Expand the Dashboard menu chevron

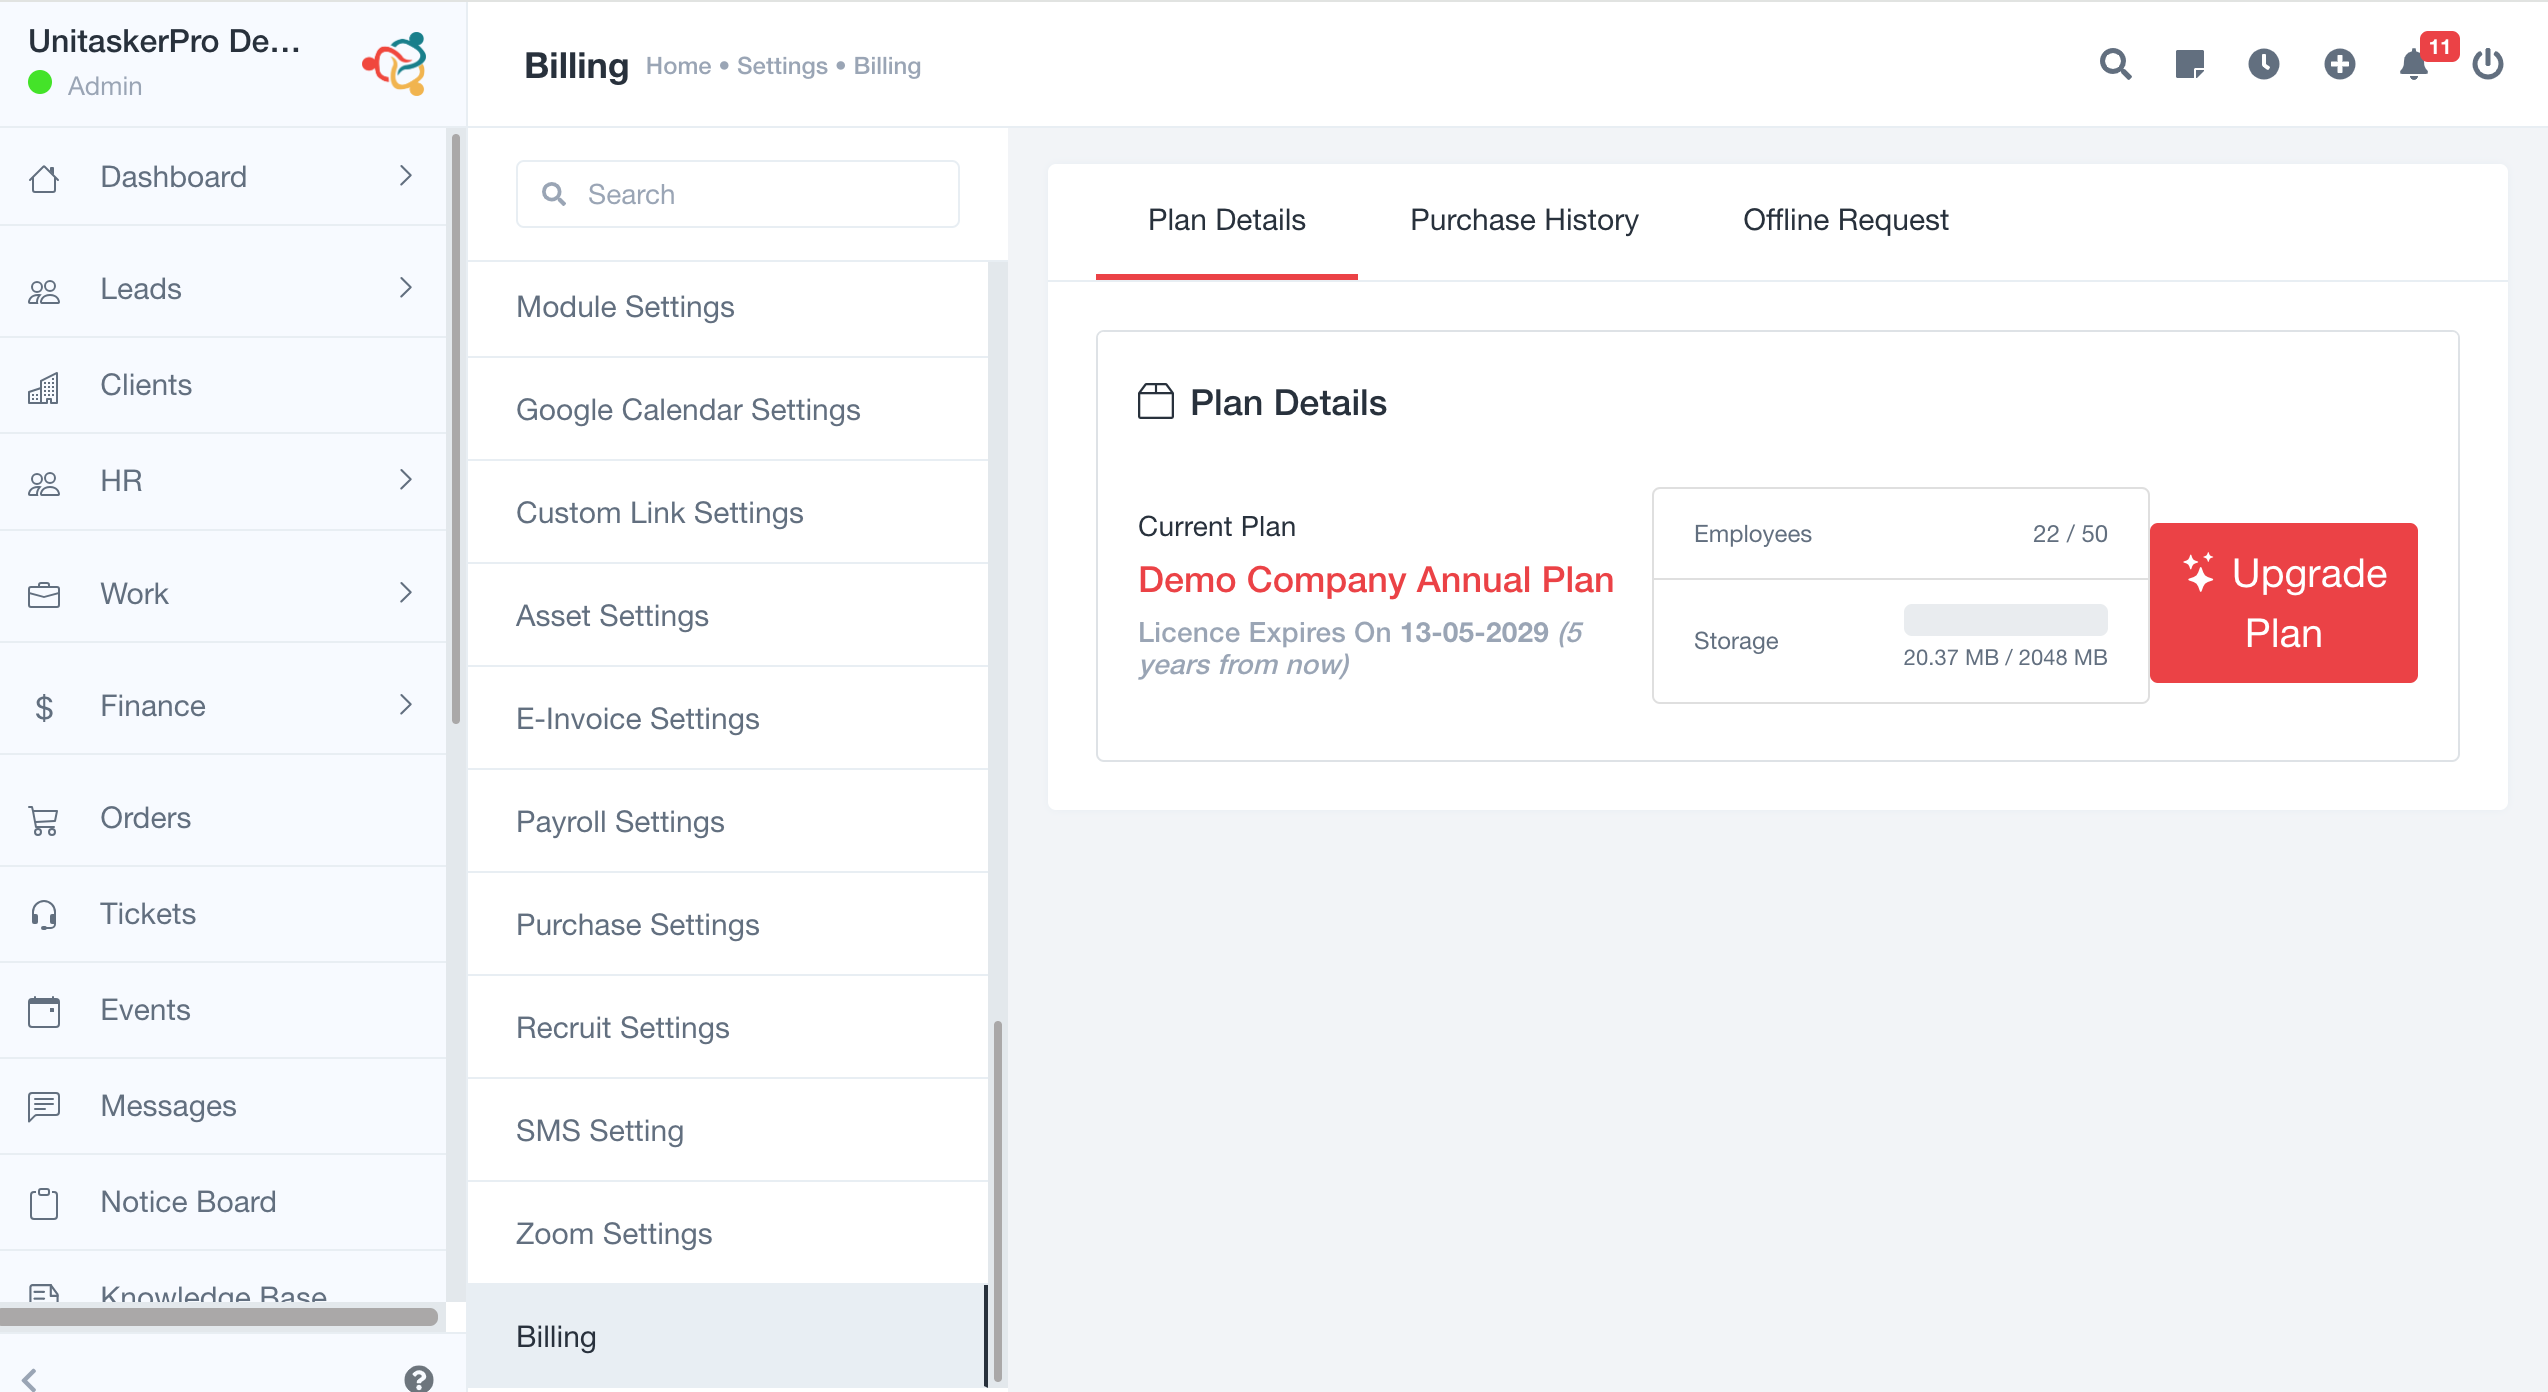405,176
